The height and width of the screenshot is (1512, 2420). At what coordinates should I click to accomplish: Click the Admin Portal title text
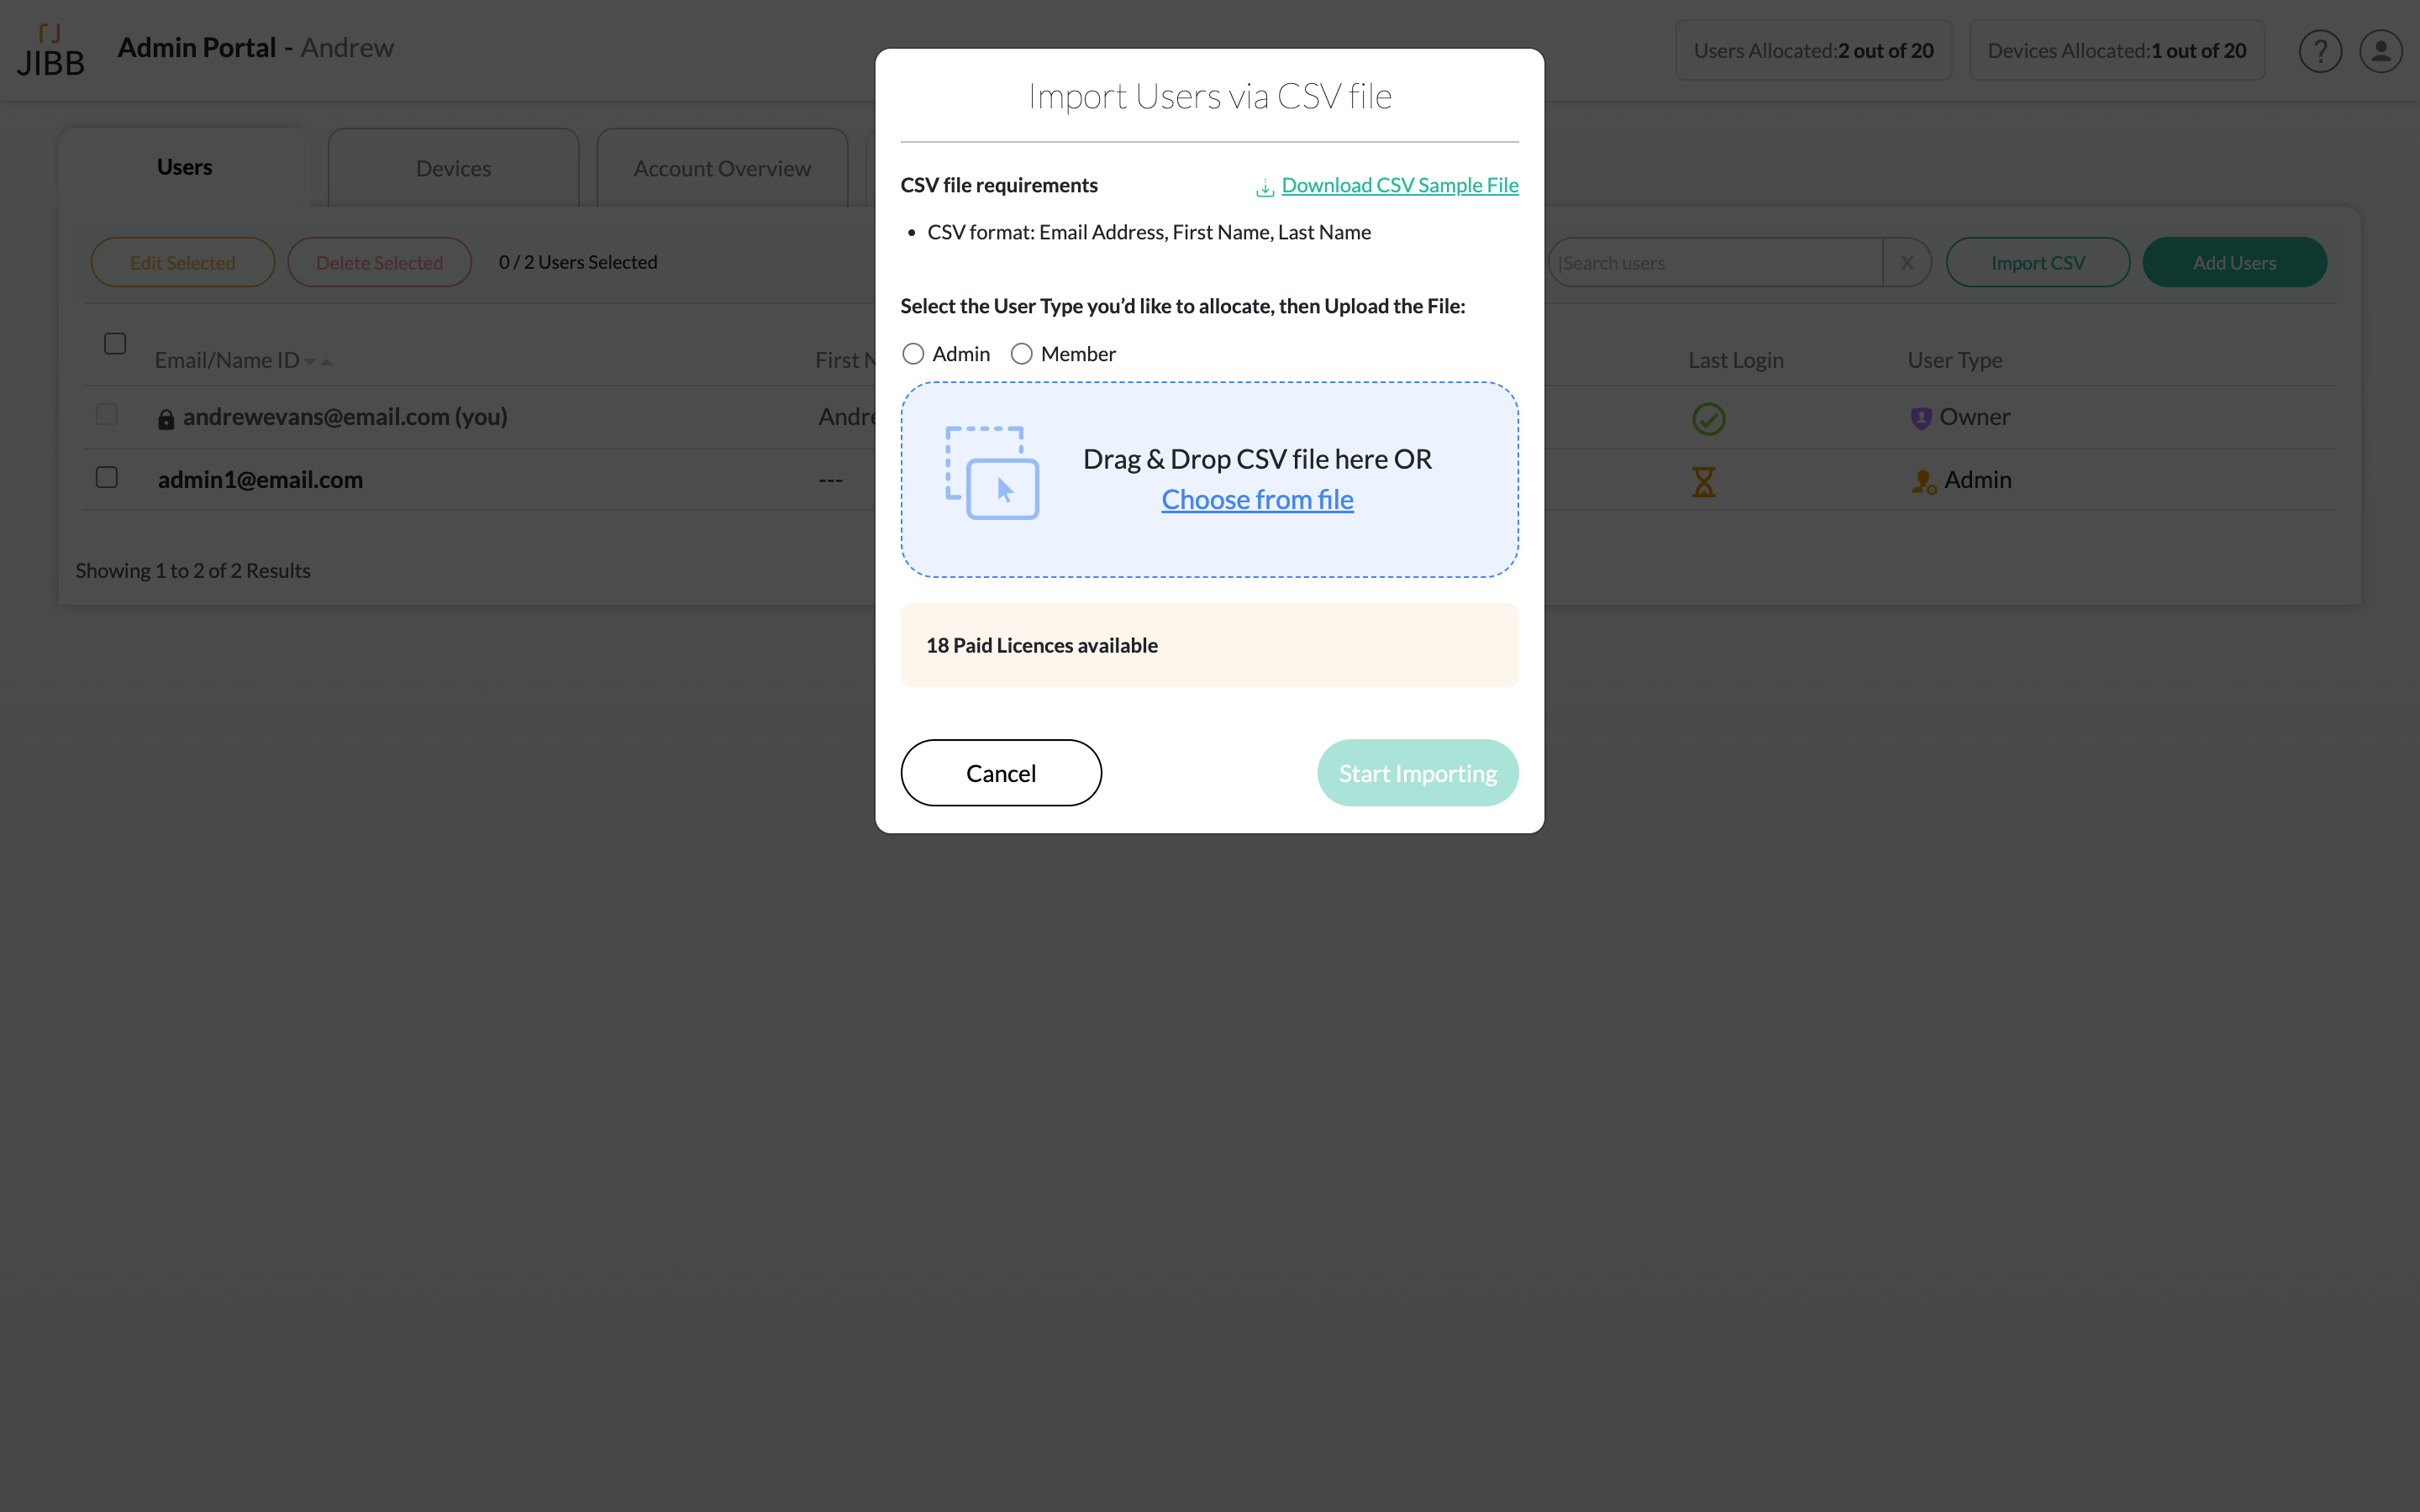point(197,47)
